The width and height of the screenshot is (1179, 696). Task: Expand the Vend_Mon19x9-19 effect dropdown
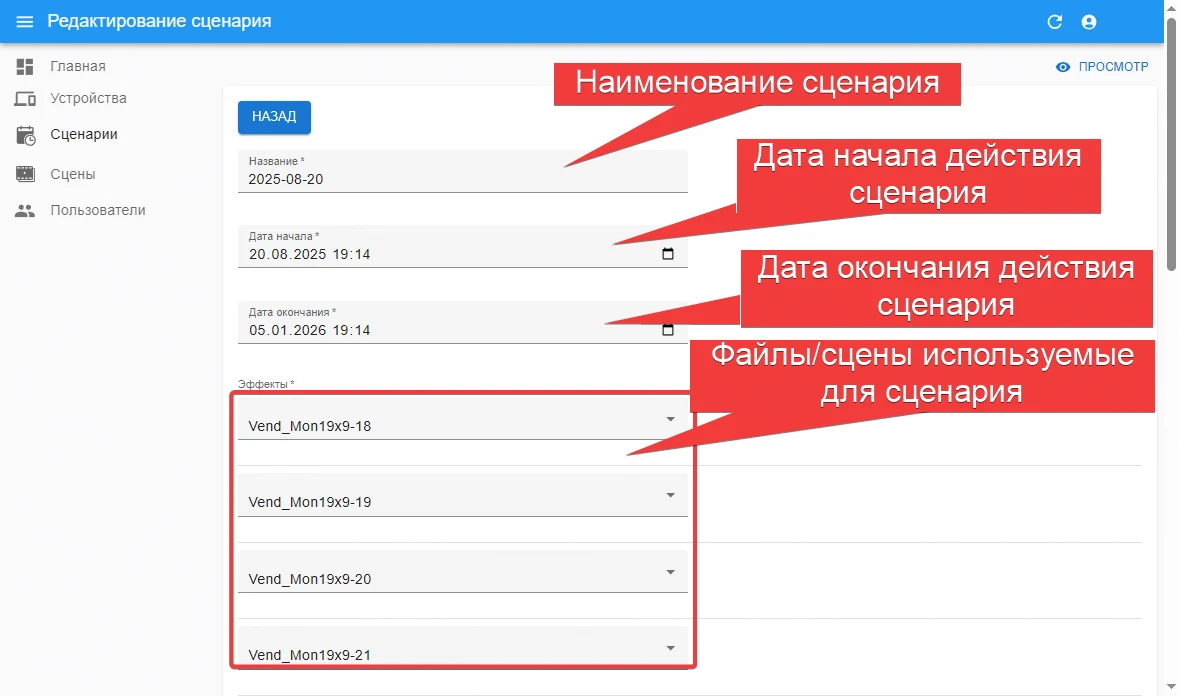[671, 495]
